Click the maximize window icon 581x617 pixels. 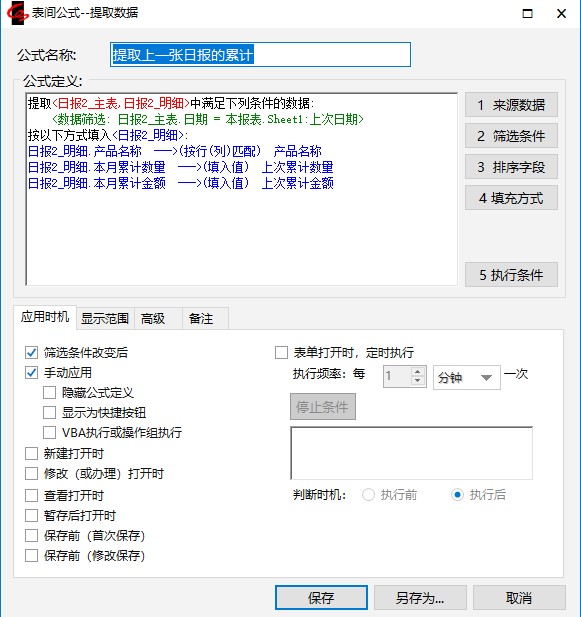click(x=527, y=14)
